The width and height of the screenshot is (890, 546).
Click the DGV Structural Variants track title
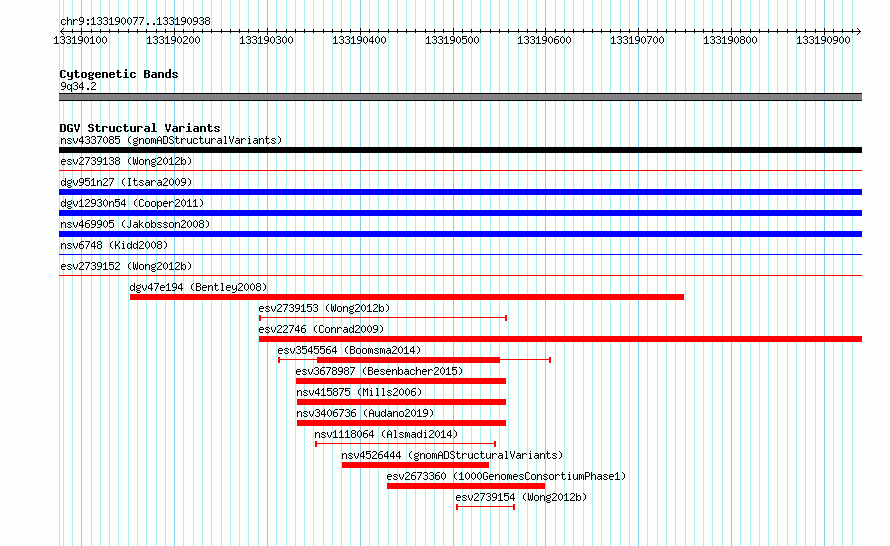140,128
